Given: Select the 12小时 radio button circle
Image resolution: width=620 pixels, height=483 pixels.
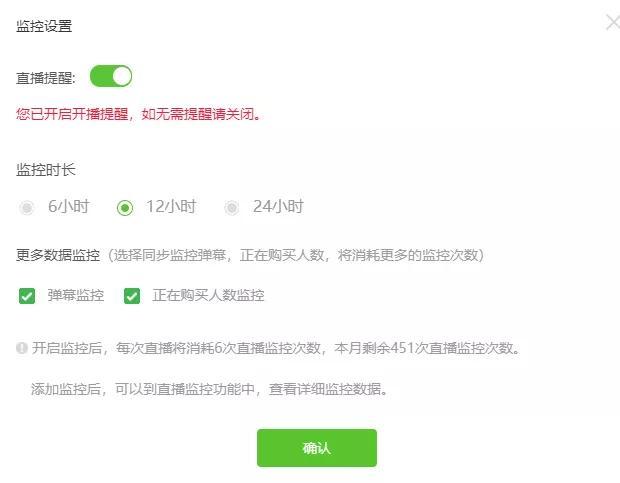Looking at the screenshot, I should [x=125, y=208].
